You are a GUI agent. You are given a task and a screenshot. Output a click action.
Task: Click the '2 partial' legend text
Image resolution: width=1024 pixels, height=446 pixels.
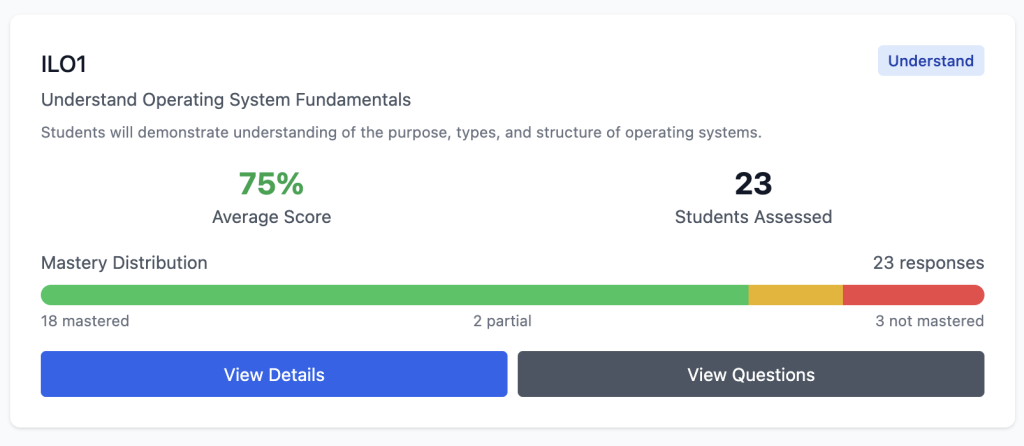pos(502,321)
